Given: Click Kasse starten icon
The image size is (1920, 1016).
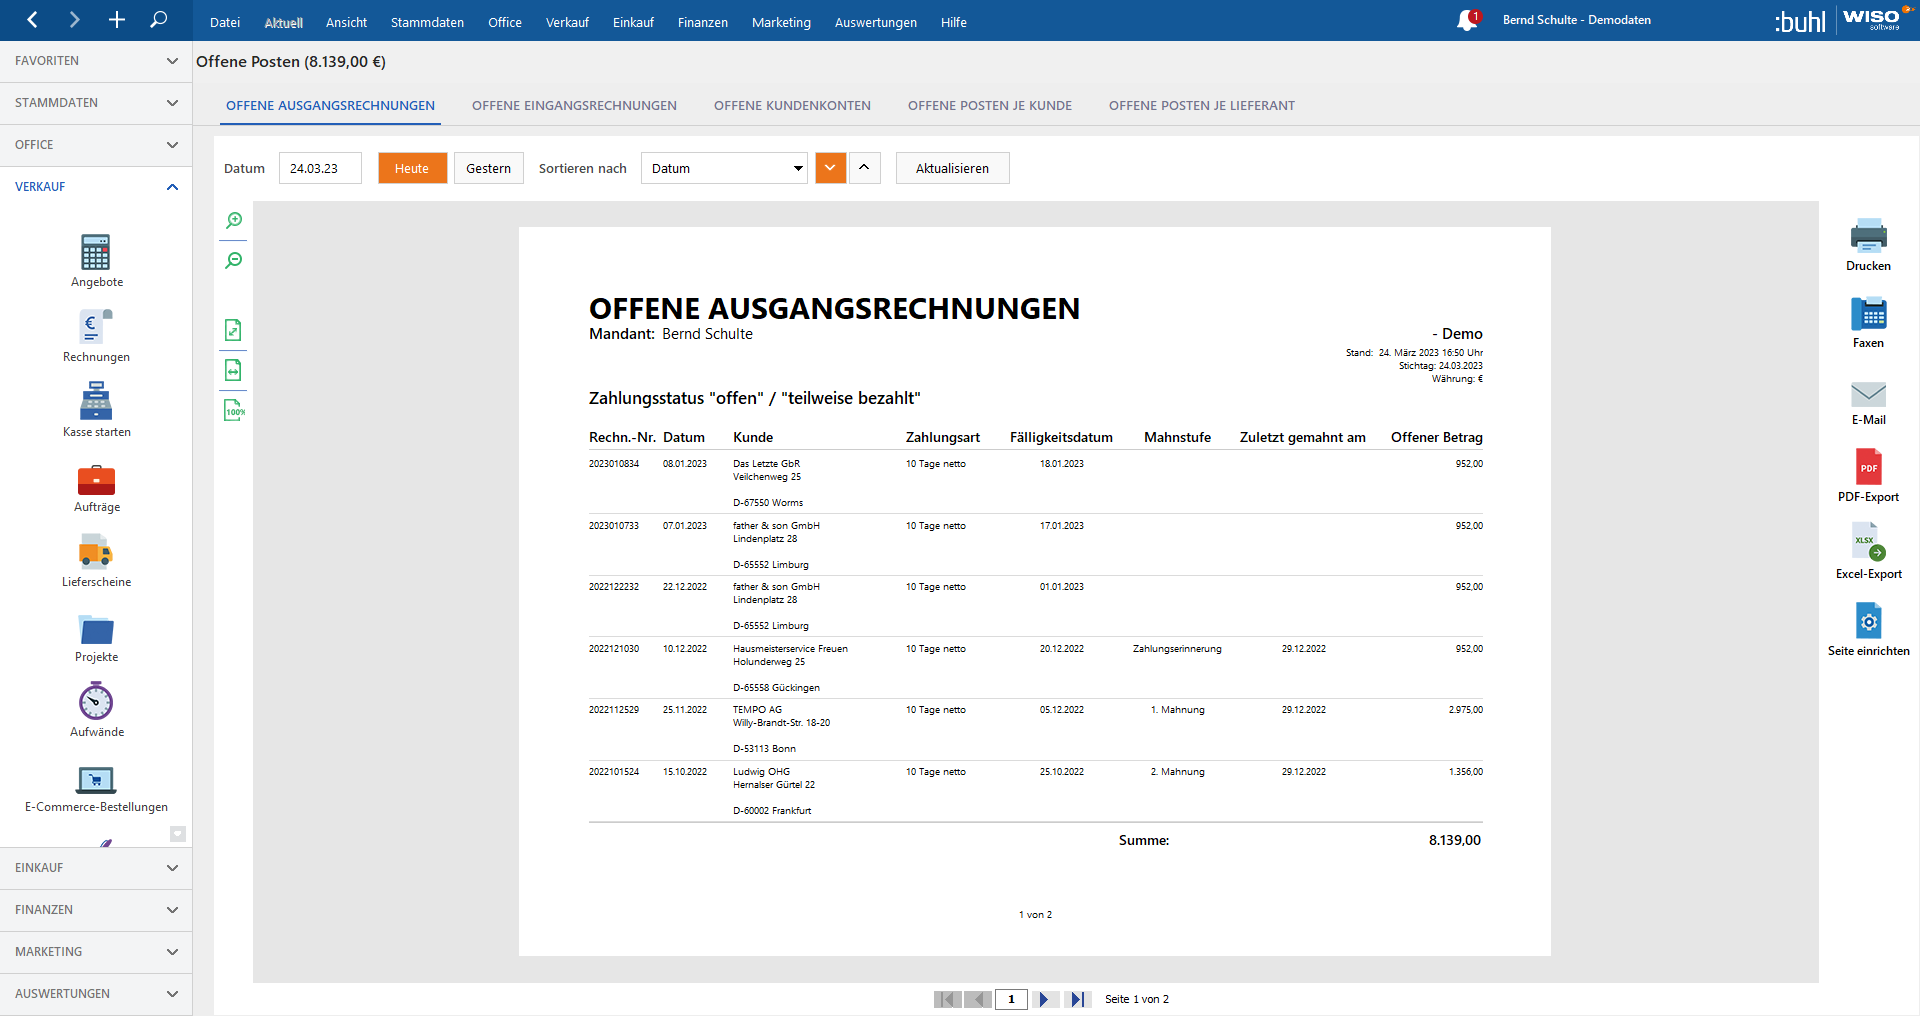Looking at the screenshot, I should click(x=96, y=403).
